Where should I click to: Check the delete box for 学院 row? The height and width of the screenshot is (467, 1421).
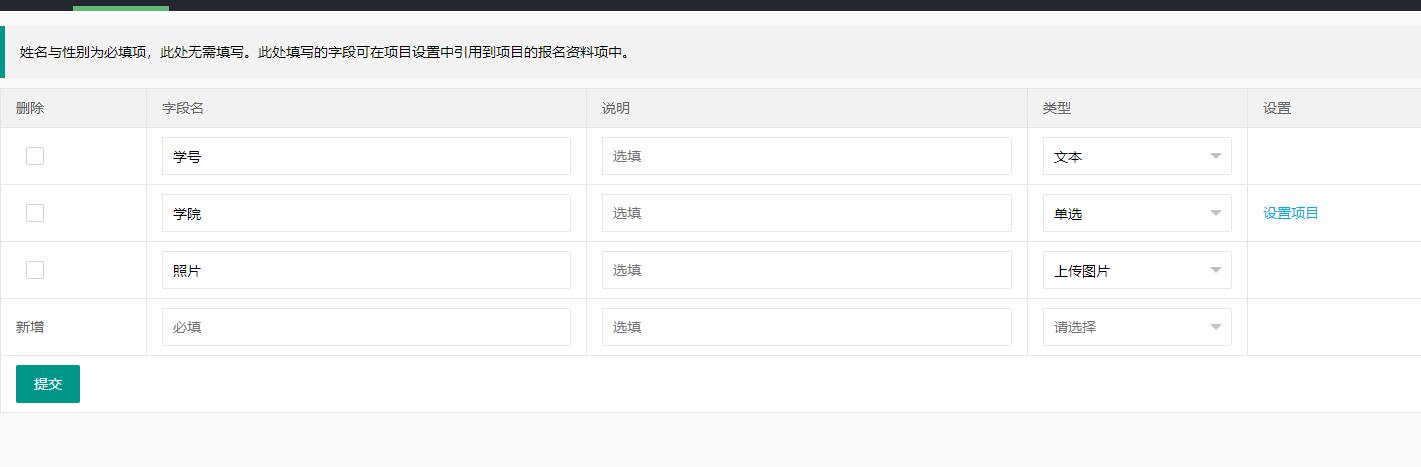(x=35, y=213)
